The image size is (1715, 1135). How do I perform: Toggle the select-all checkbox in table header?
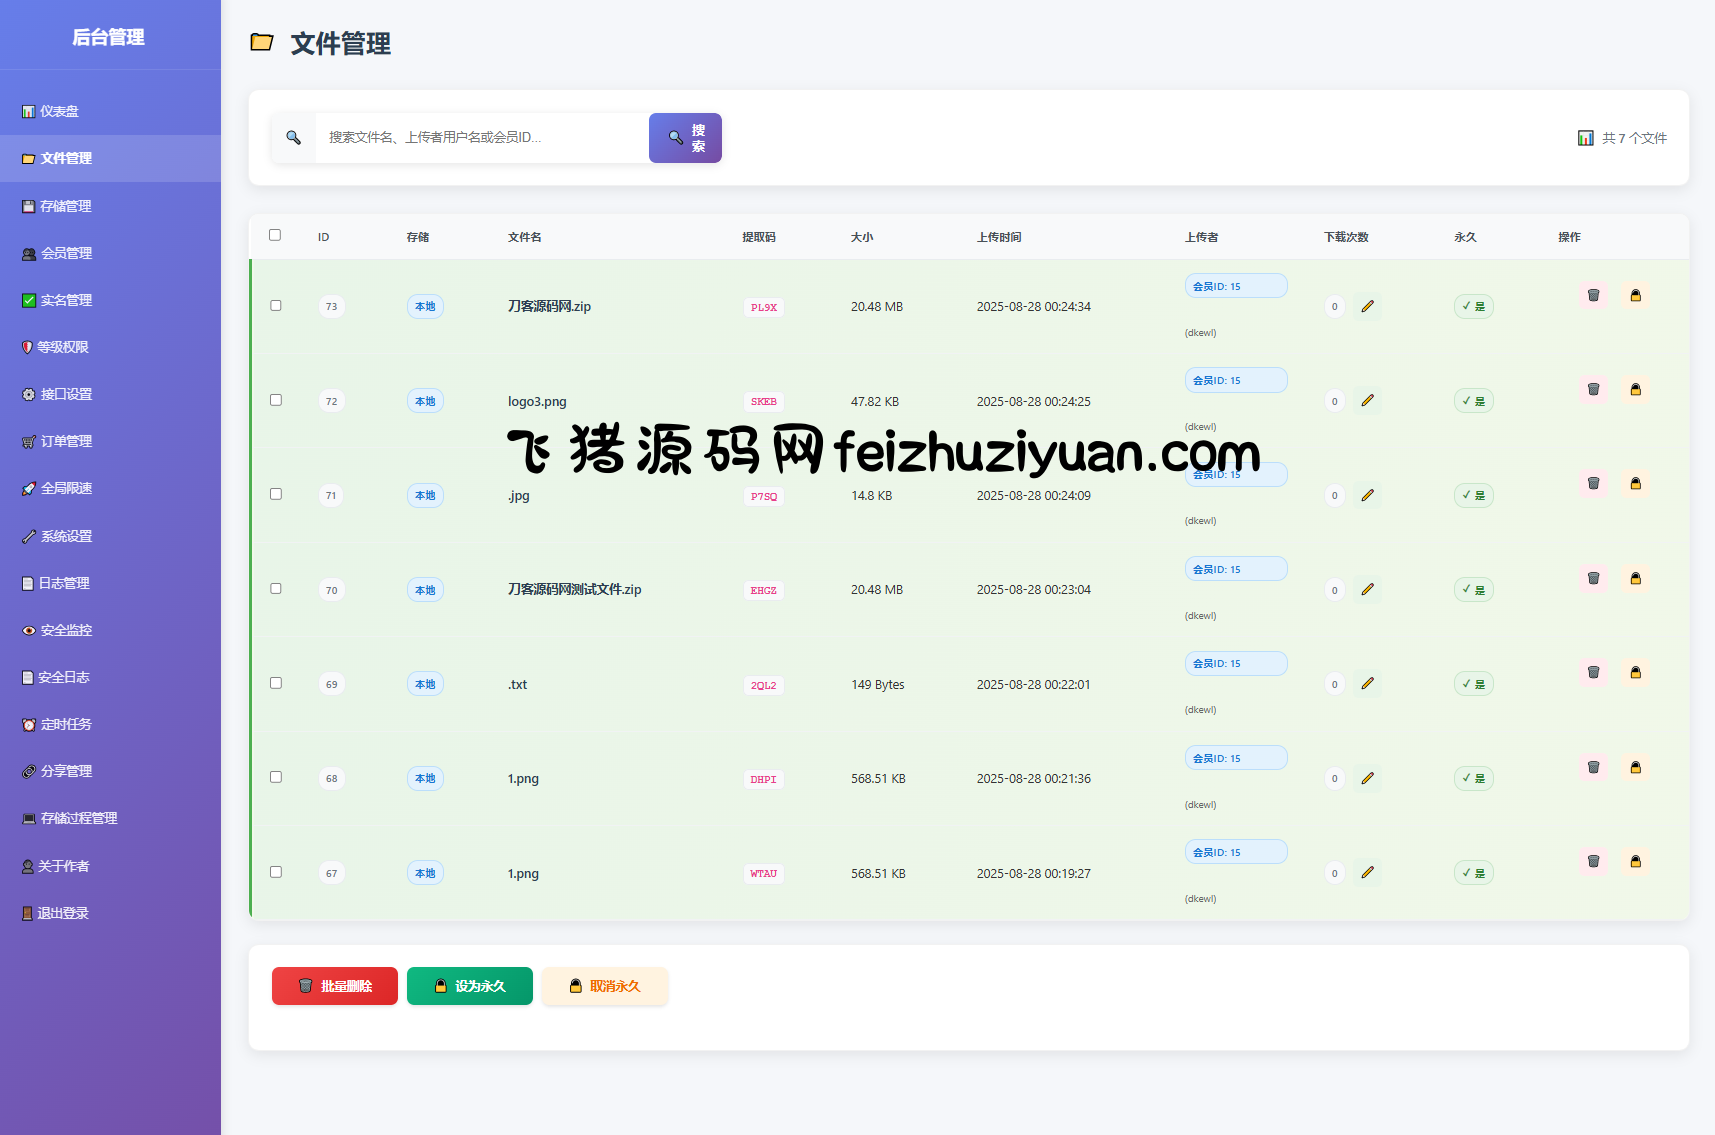pyautogui.click(x=275, y=235)
